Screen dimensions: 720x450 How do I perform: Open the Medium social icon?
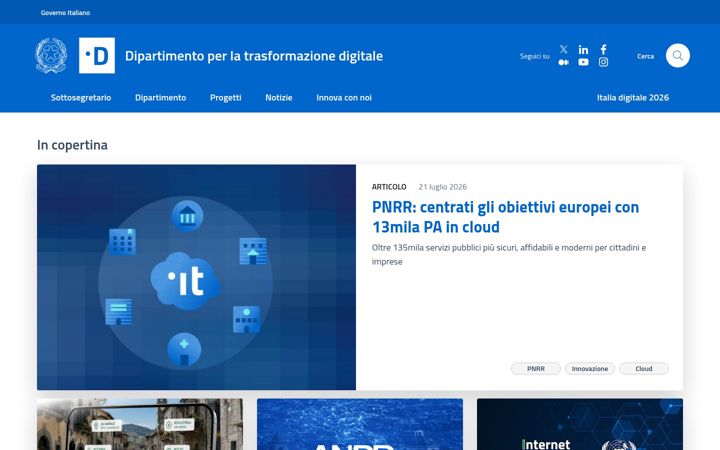coord(563,62)
